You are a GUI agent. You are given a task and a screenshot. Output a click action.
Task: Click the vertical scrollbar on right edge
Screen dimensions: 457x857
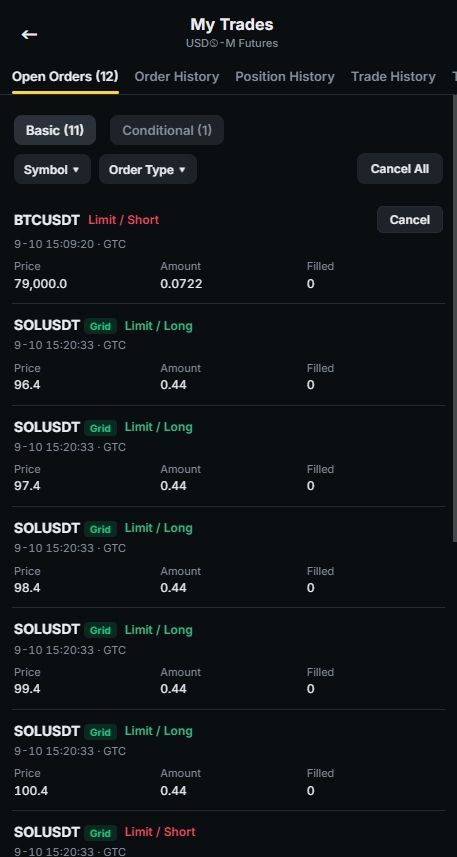coord(455,317)
